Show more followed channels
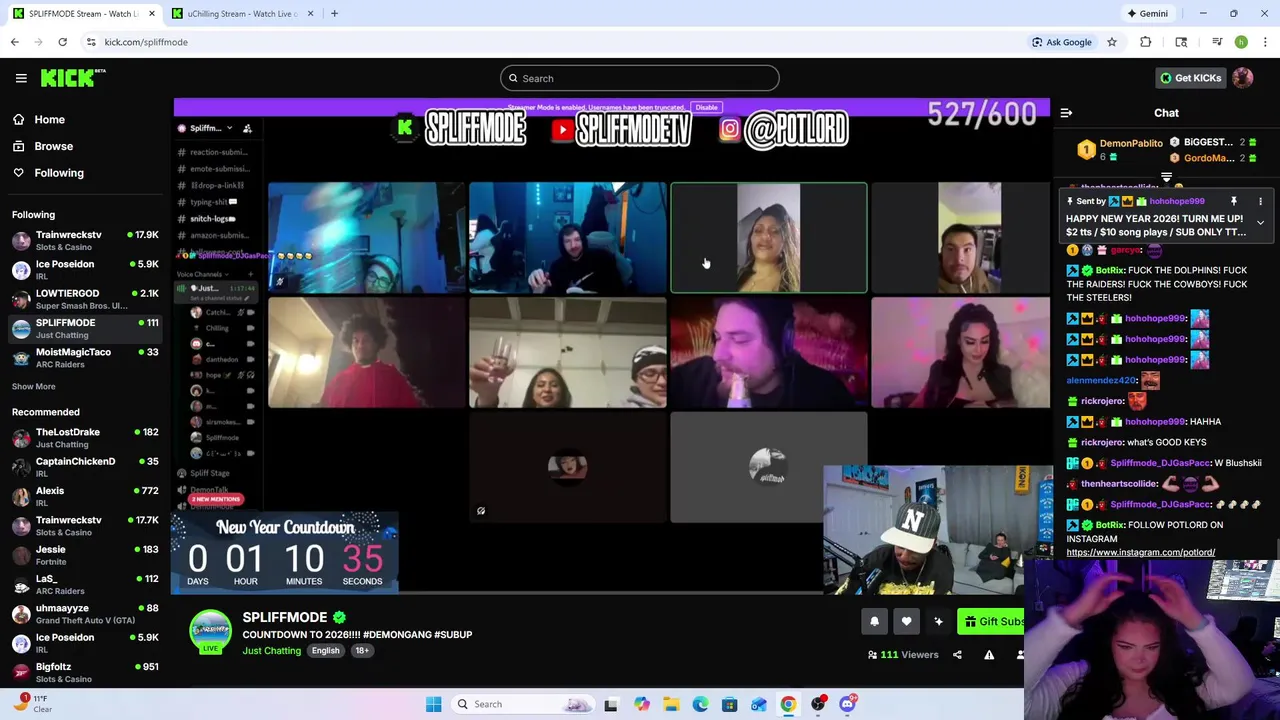 pos(33,386)
